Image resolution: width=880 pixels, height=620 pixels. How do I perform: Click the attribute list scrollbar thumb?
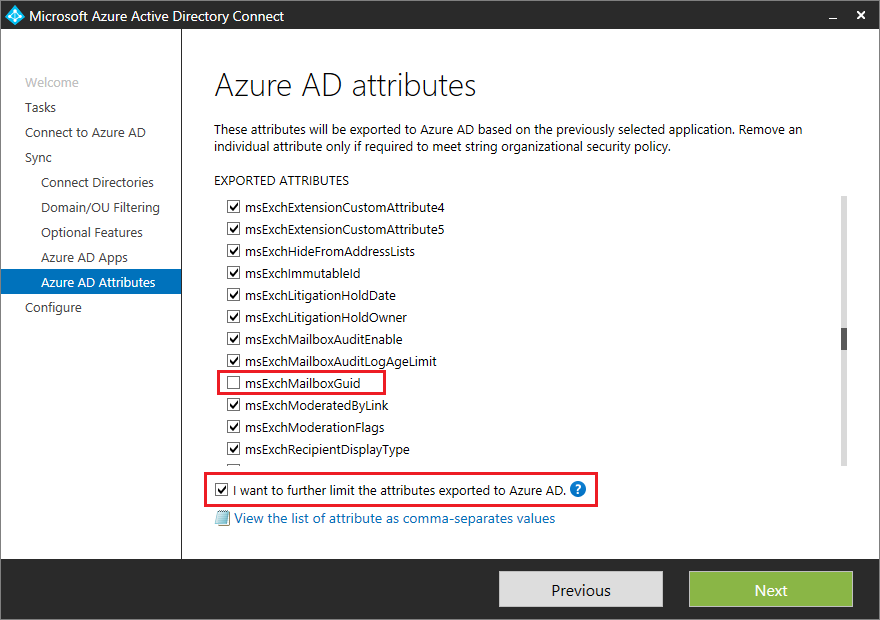[844, 339]
